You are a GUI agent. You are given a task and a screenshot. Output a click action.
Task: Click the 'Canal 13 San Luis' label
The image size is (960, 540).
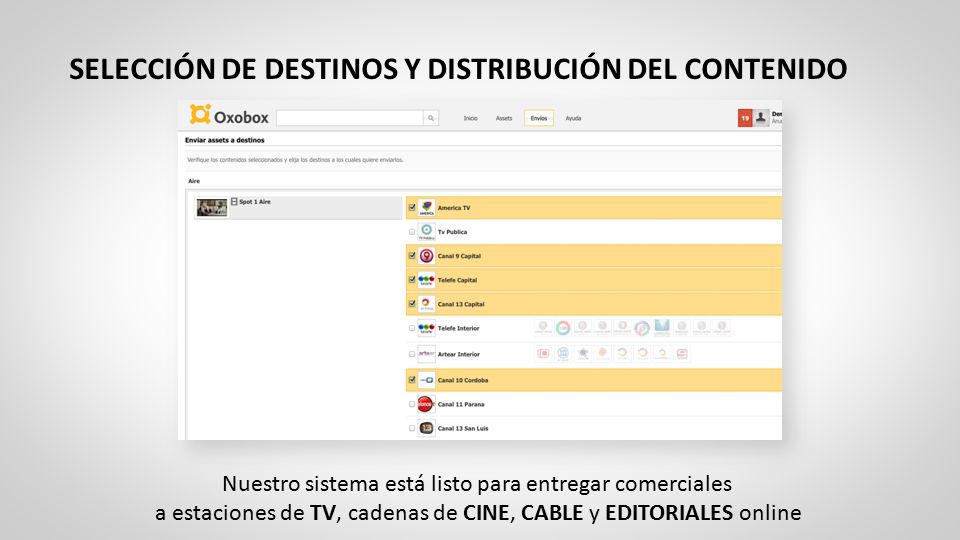click(463, 429)
